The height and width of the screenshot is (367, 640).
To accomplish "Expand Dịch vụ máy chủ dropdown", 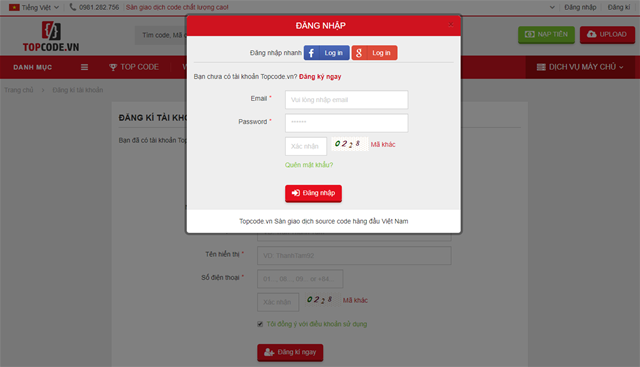I will pos(580,67).
